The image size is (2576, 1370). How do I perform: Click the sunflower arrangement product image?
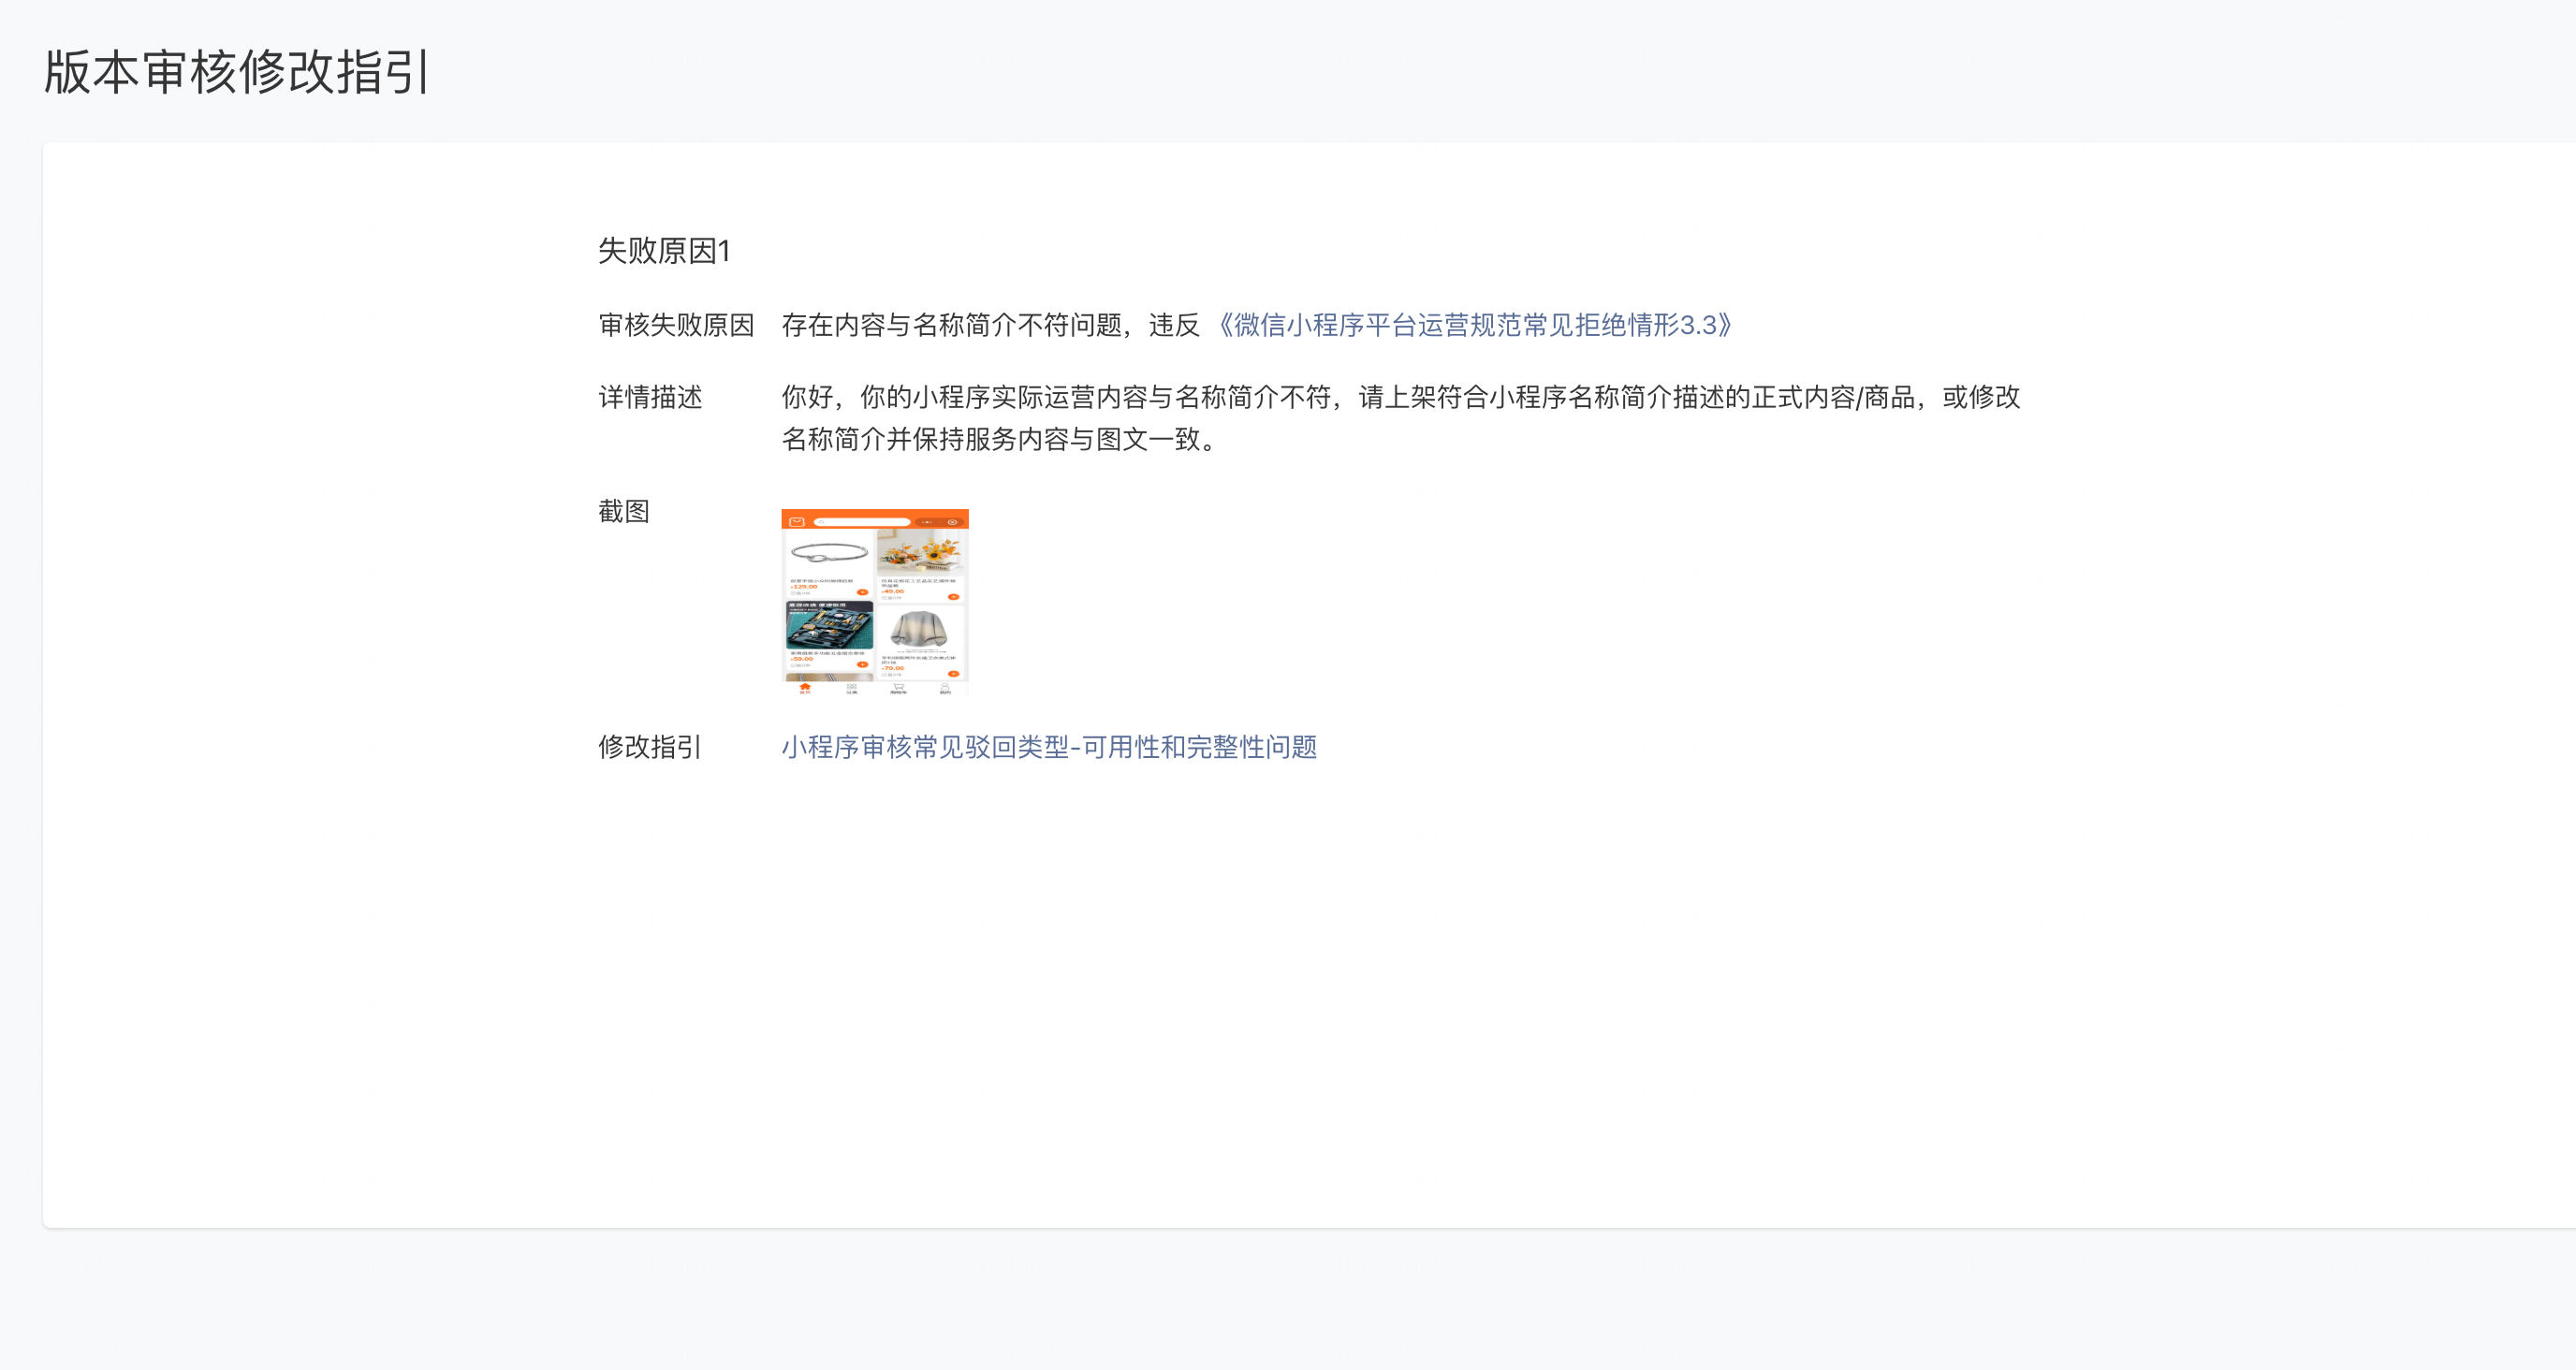coord(921,552)
